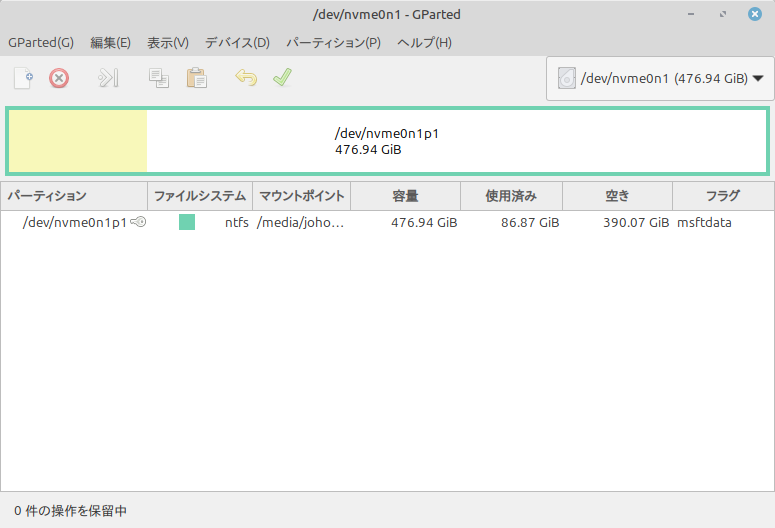Click the green ntfs color swatch
The width and height of the screenshot is (775, 528).
click(187, 222)
